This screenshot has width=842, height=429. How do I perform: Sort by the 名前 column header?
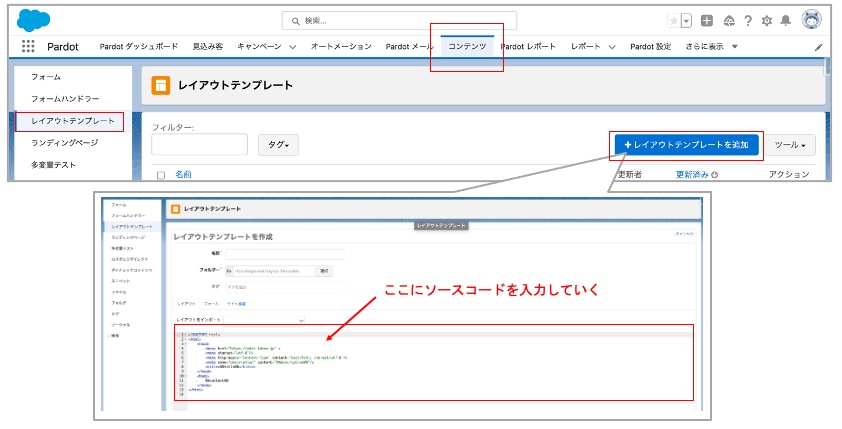tap(183, 174)
